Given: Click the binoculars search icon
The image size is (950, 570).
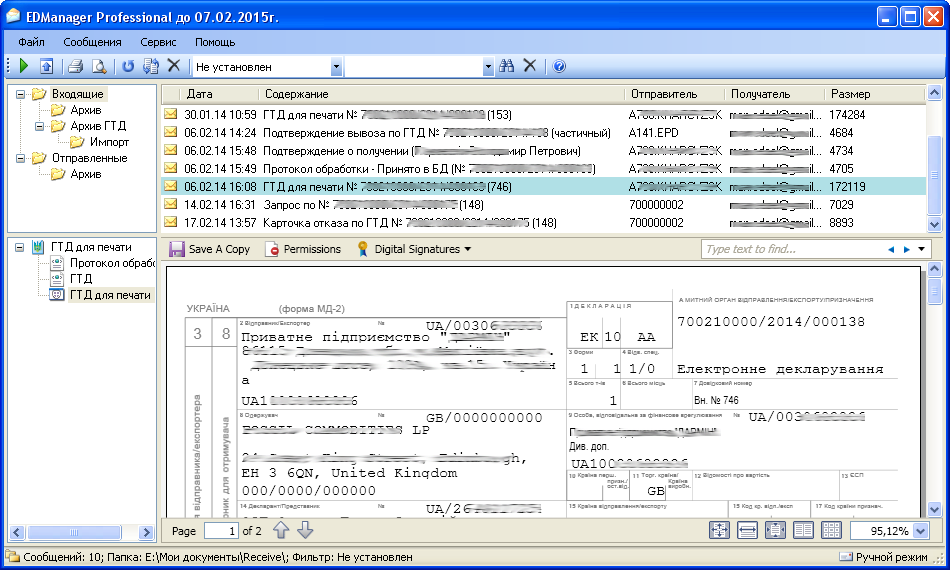Looking at the screenshot, I should point(507,66).
